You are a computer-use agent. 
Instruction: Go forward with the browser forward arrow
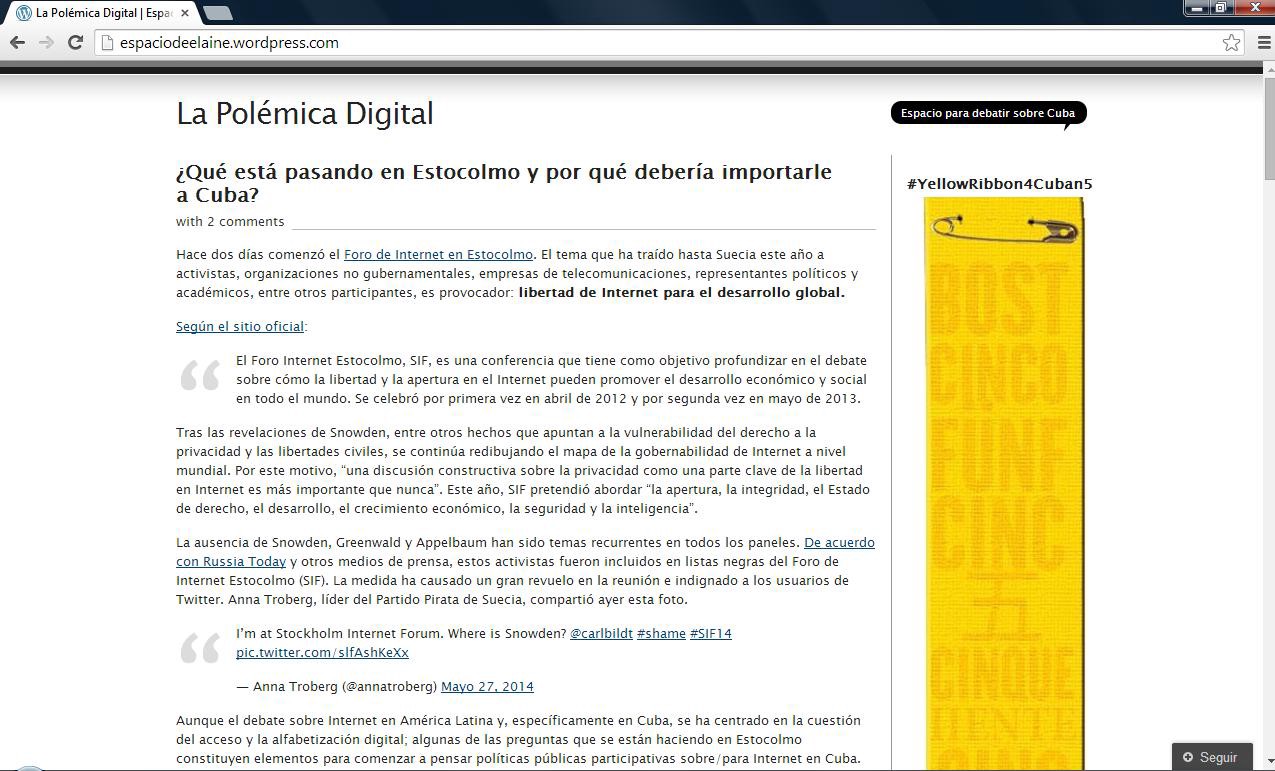[46, 42]
